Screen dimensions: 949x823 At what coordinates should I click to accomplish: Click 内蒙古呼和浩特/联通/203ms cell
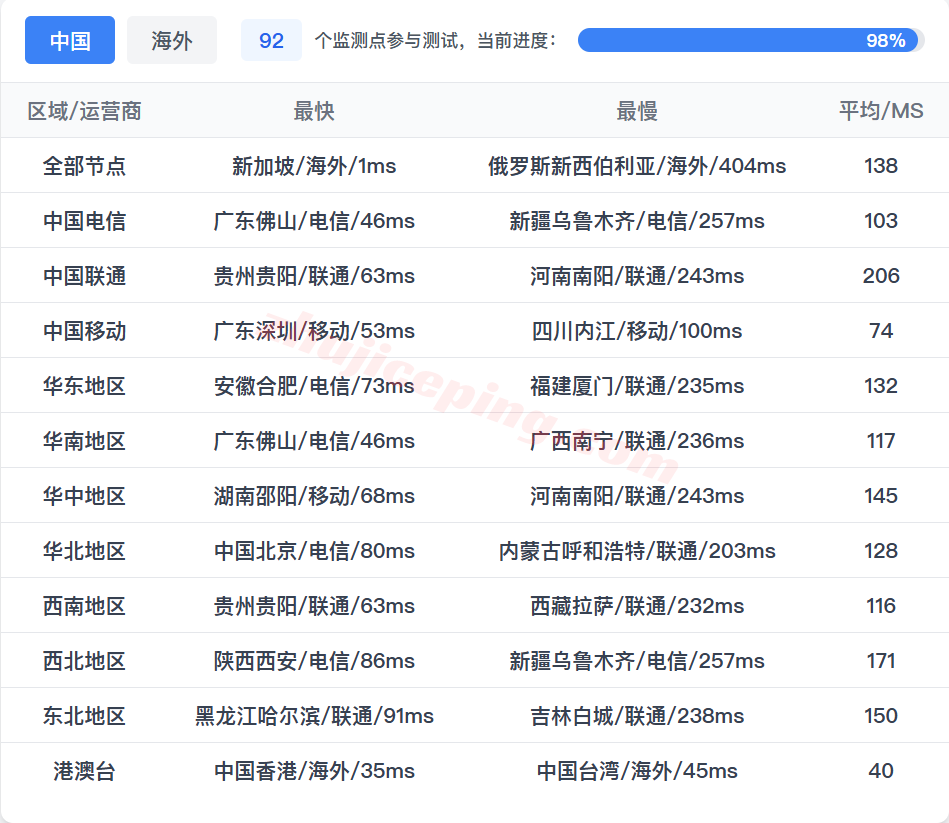click(x=637, y=551)
